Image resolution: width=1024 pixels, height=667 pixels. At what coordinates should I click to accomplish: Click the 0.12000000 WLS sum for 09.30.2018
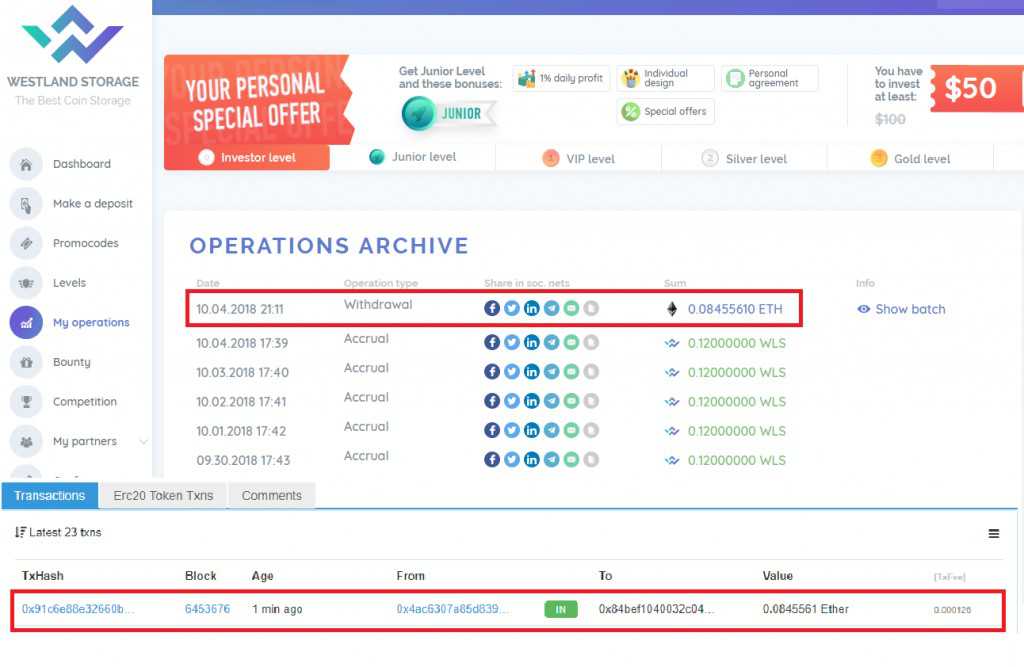[737, 461]
